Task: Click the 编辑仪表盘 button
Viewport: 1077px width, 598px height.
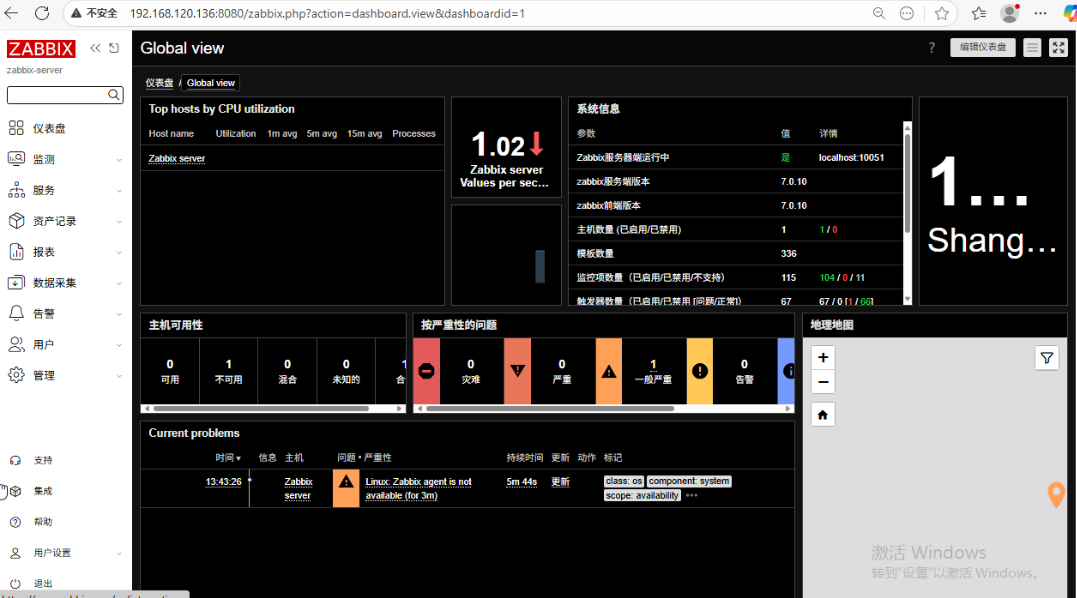Action: pos(982,47)
